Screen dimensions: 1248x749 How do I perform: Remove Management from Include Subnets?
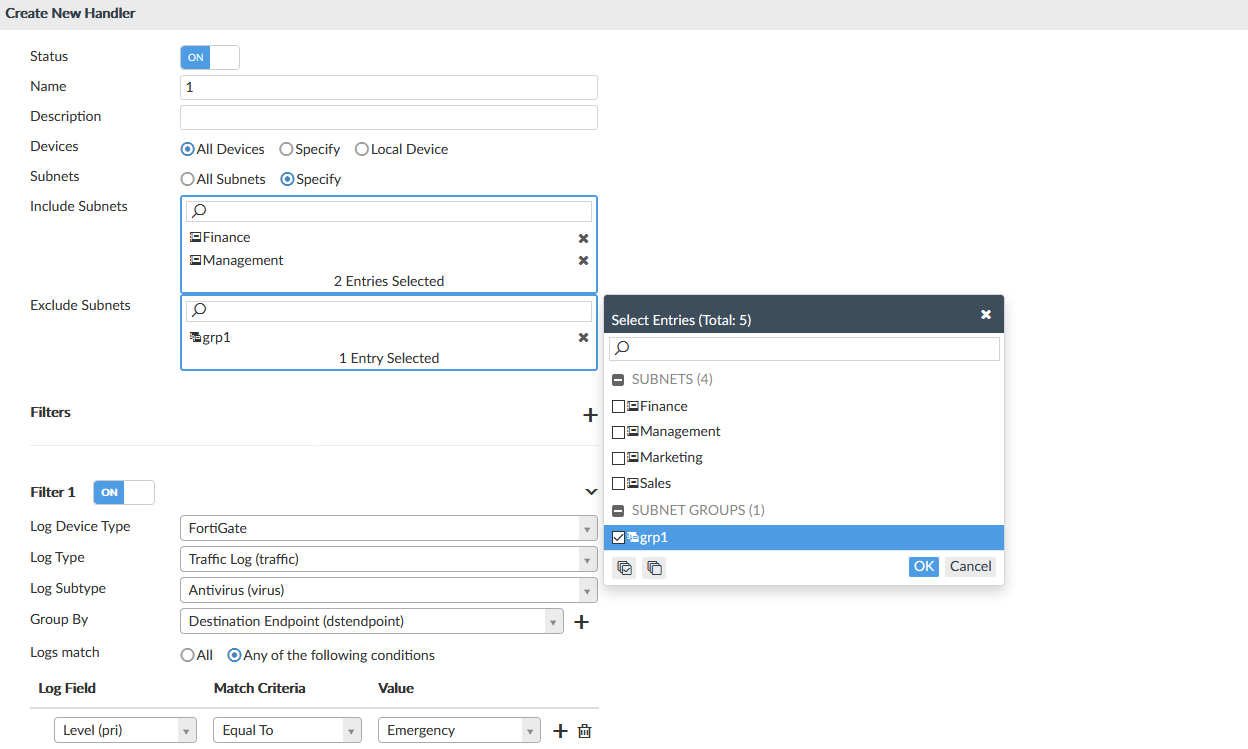(x=583, y=261)
